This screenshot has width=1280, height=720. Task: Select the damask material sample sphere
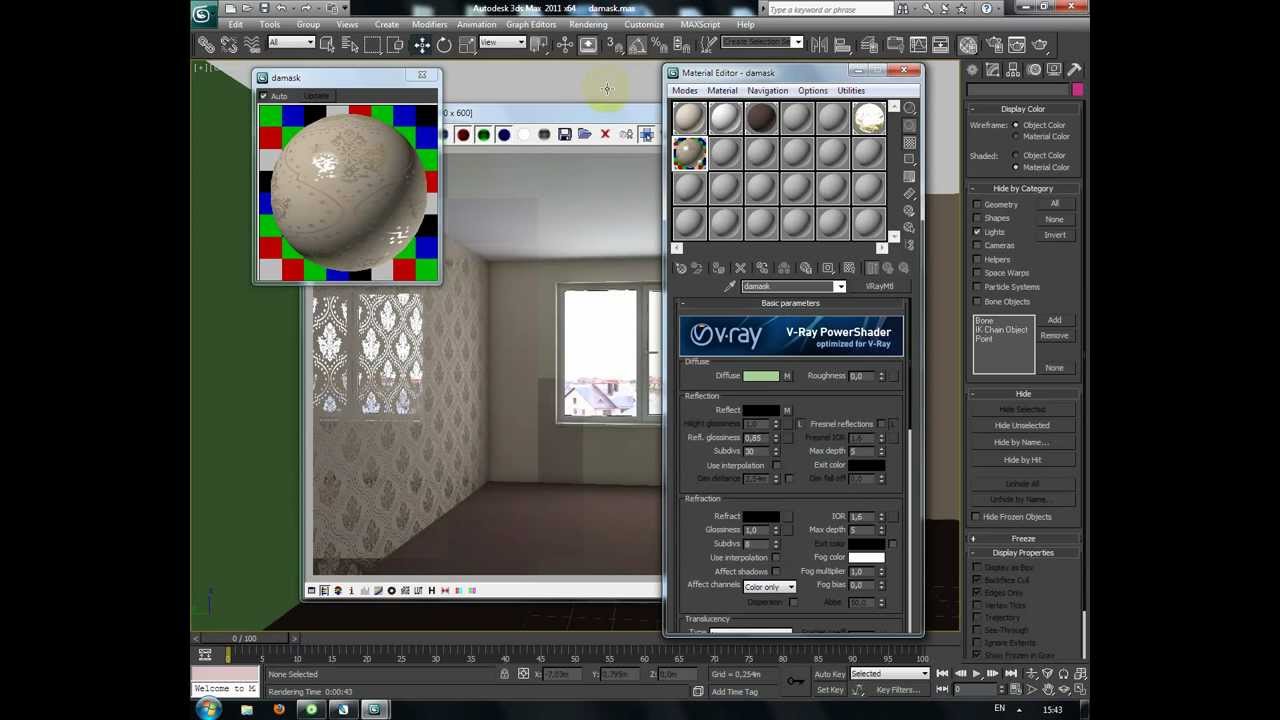pos(689,153)
